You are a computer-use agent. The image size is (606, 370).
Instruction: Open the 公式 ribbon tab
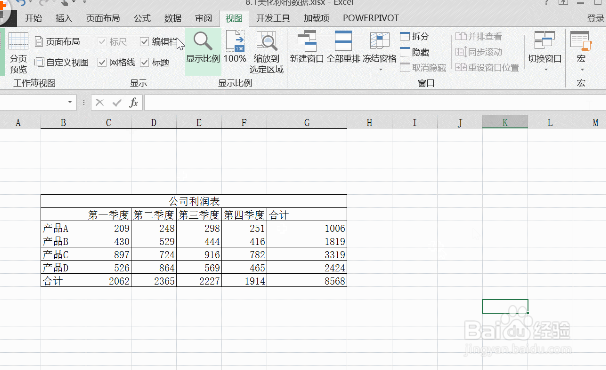pyautogui.click(x=142, y=18)
